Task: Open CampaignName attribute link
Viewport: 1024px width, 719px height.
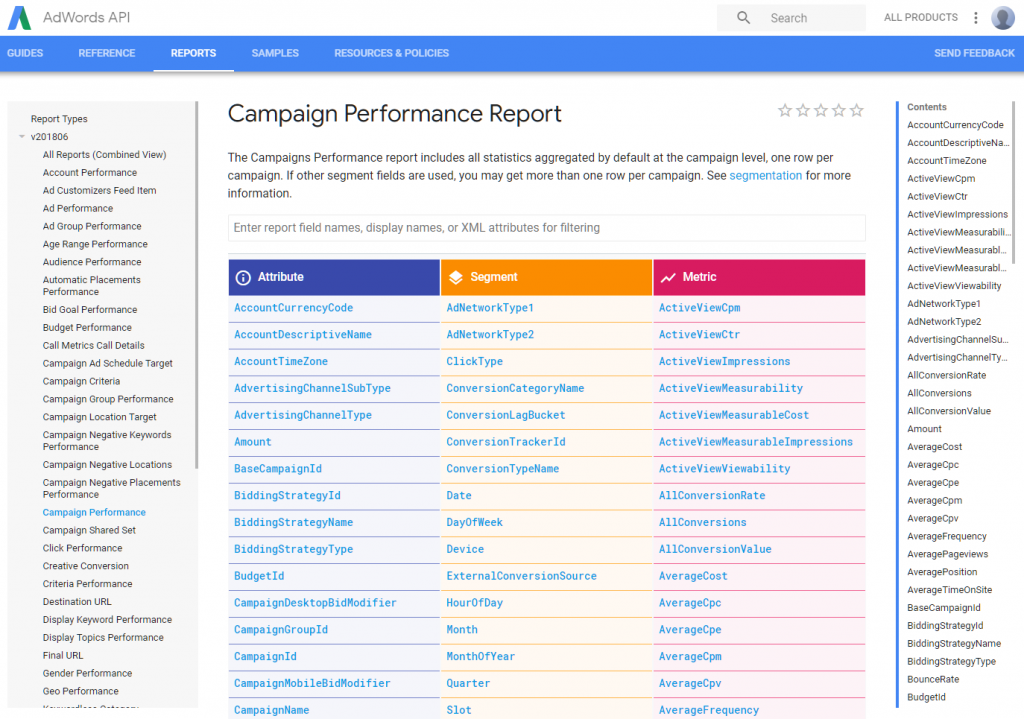Action: click(271, 710)
